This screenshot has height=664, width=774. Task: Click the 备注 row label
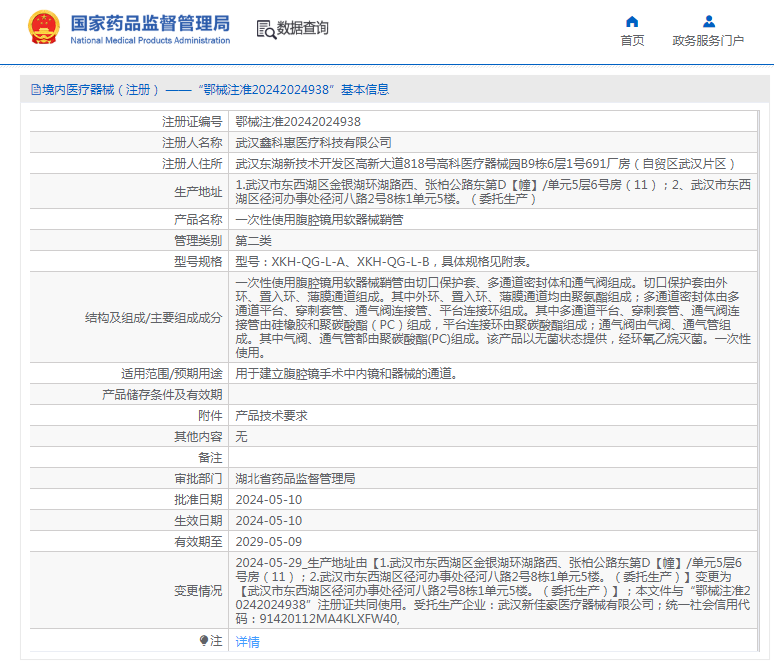point(210,458)
